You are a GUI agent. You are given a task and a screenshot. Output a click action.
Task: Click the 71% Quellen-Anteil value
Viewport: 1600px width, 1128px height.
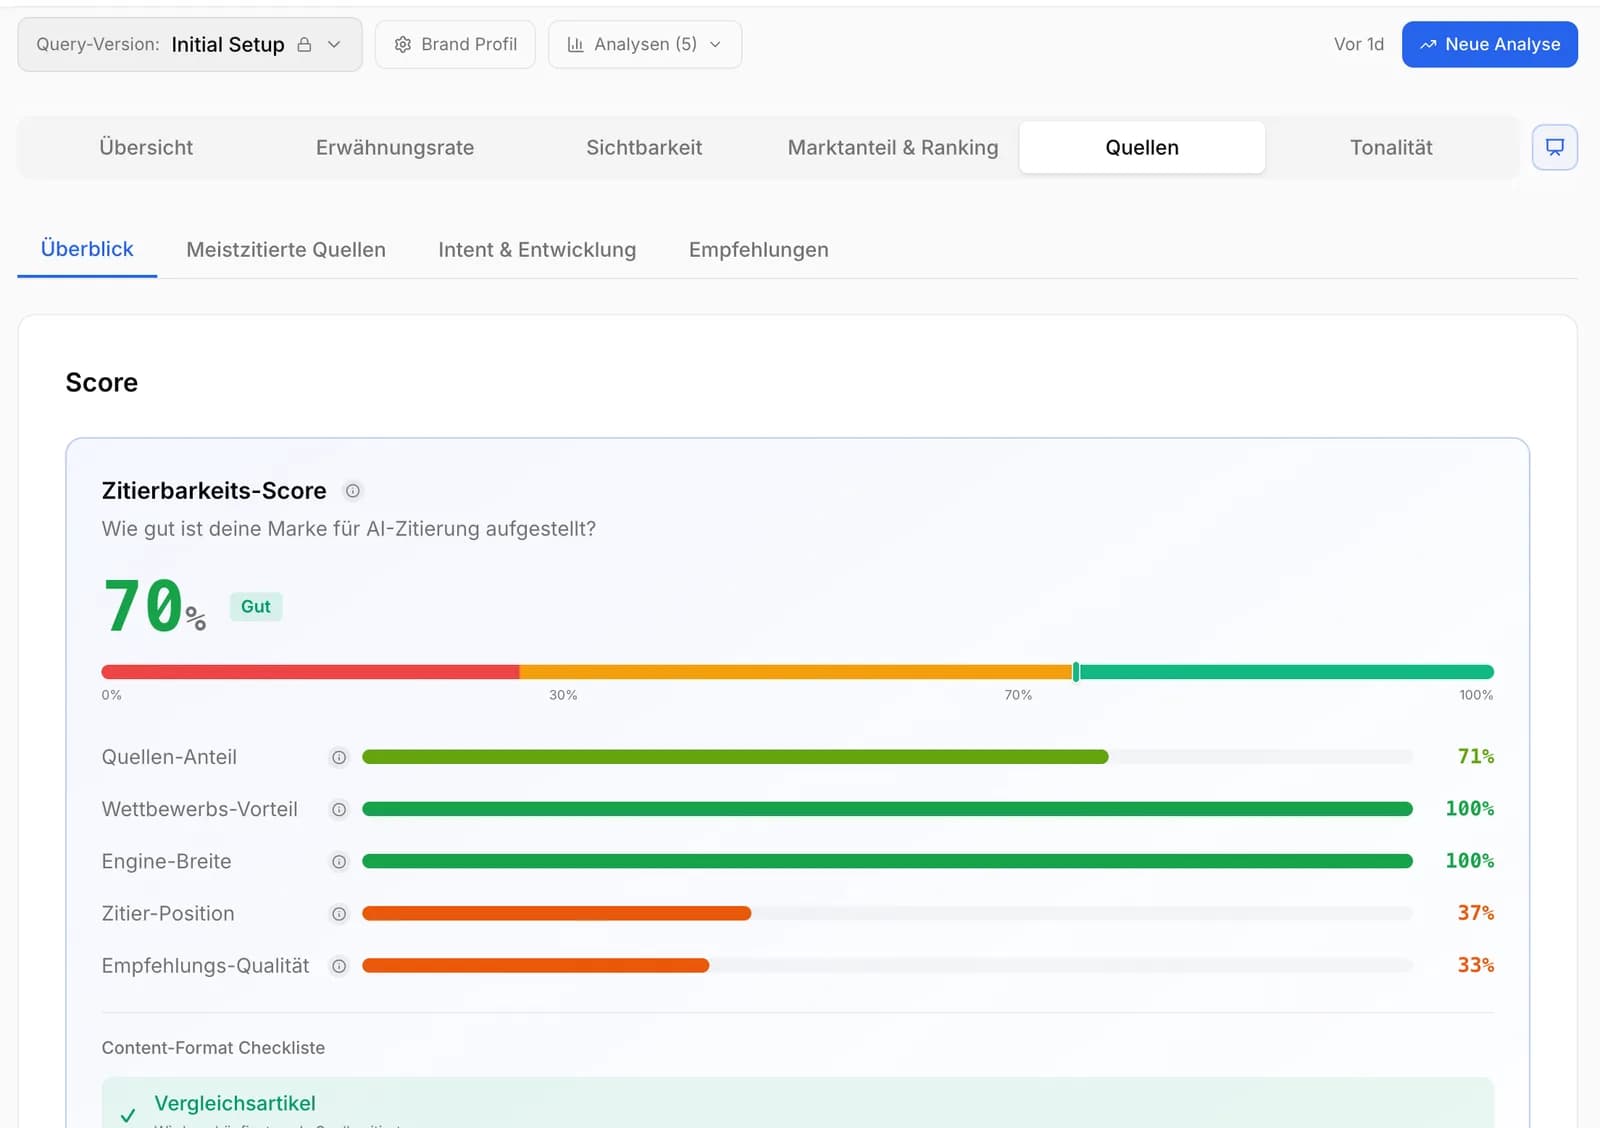pos(1475,757)
